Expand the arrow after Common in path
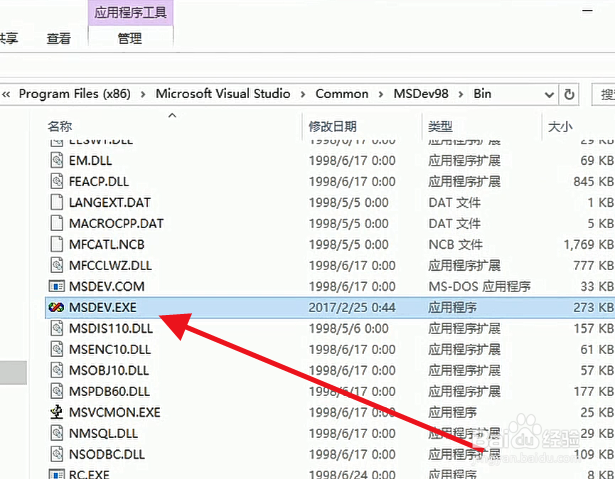This screenshot has height=479, width=615. coord(381,95)
